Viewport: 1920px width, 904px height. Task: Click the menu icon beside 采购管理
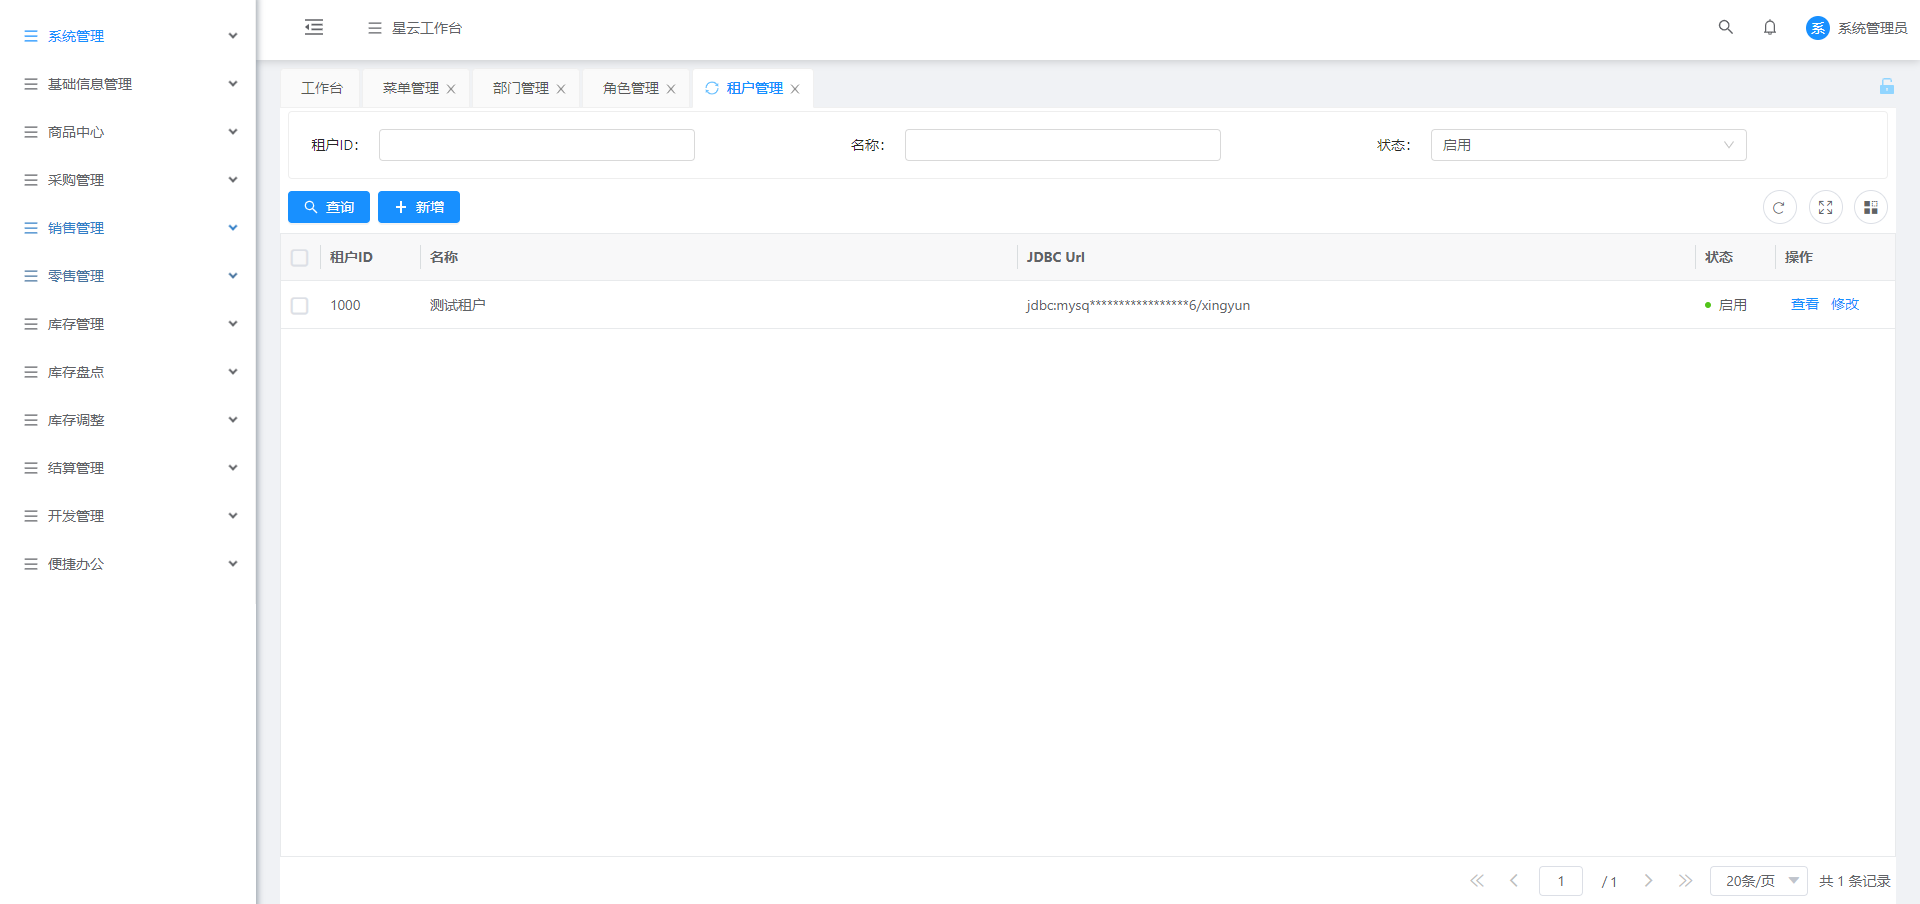point(31,180)
